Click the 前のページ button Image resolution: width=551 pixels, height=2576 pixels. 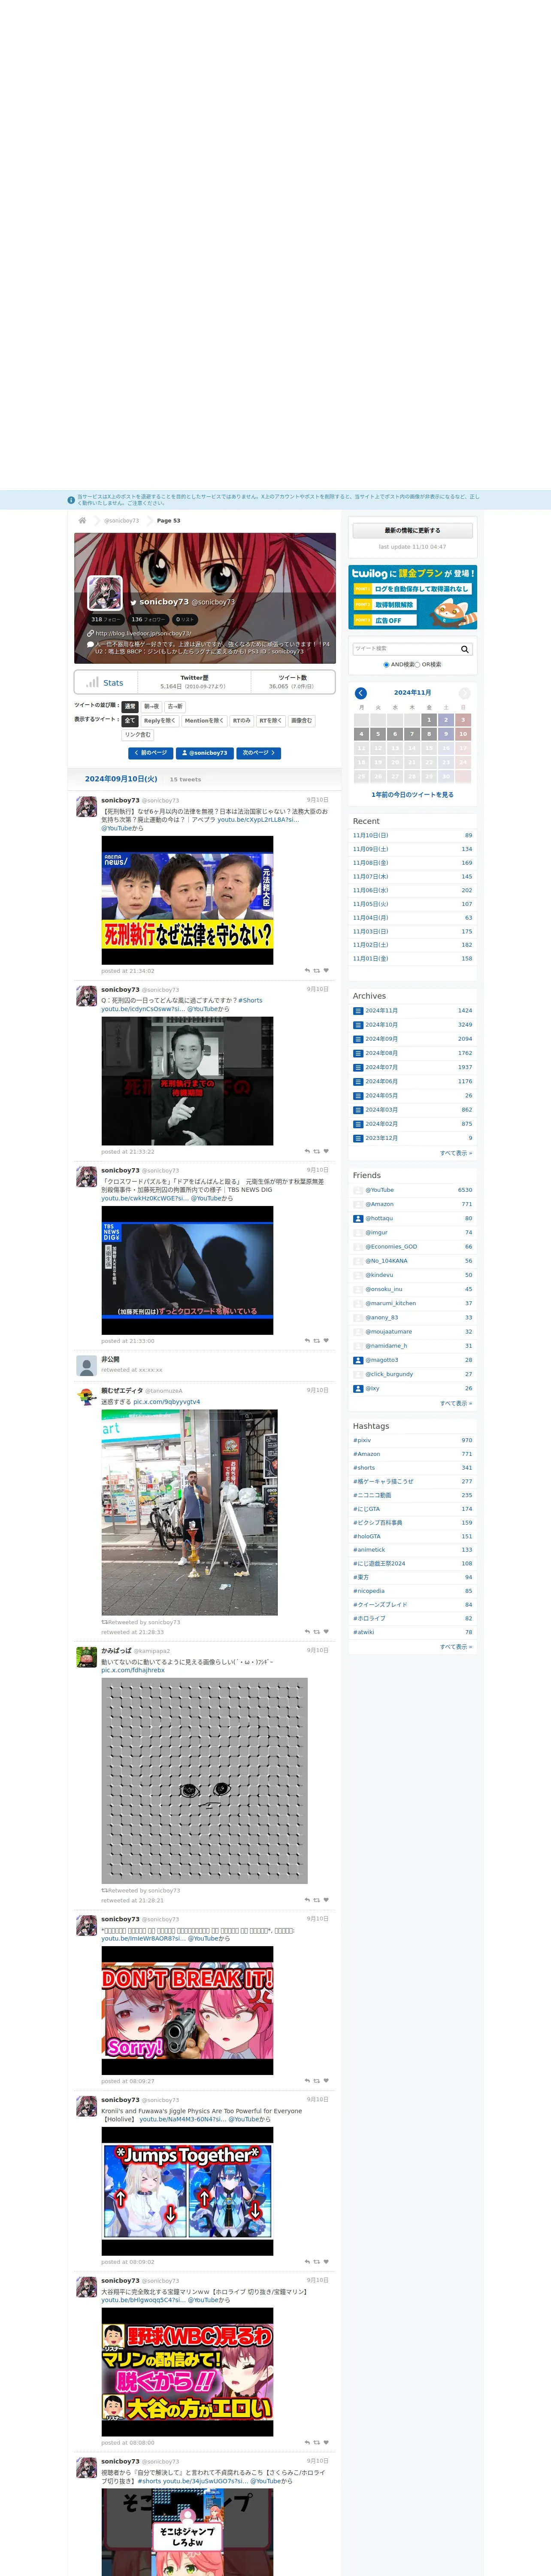[151, 753]
